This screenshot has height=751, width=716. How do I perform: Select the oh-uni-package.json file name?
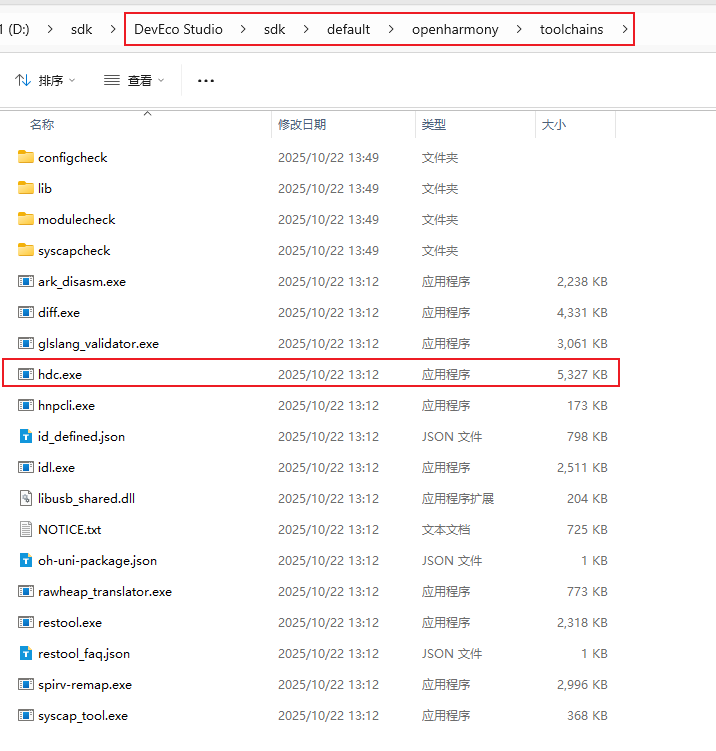[97, 560]
